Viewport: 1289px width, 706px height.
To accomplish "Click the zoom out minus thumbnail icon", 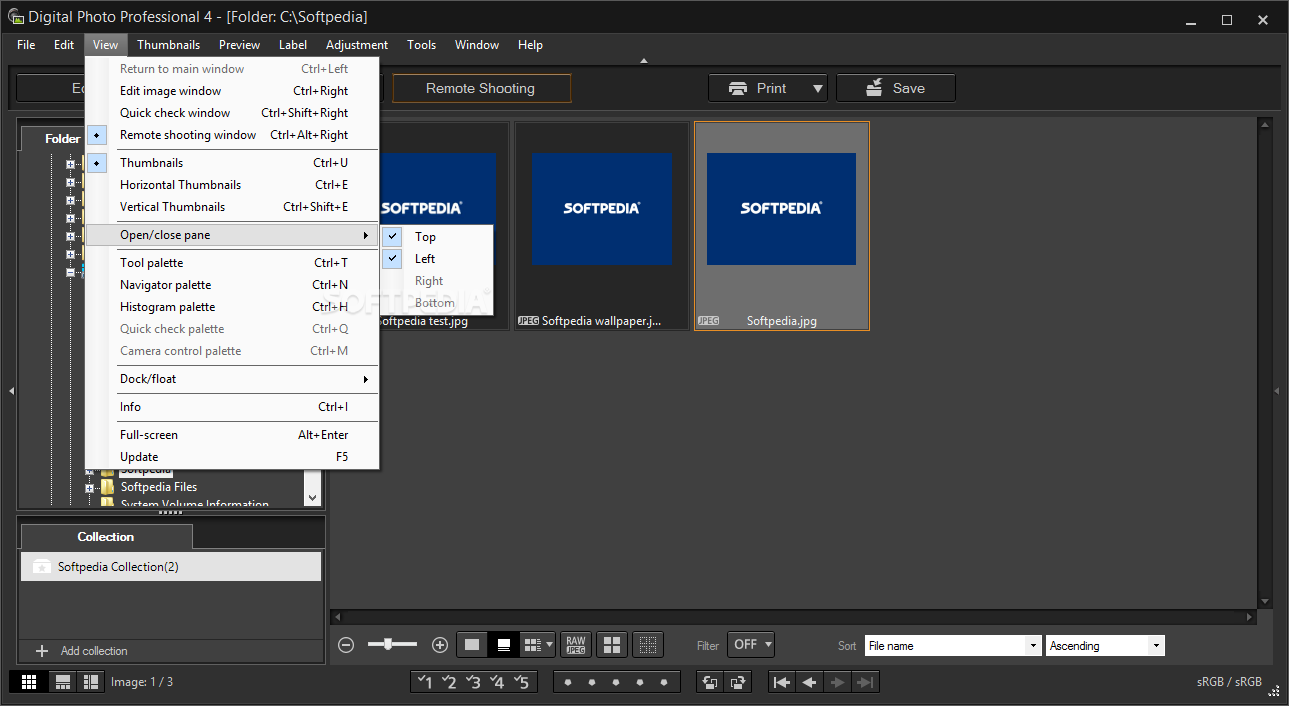I will tap(346, 645).
